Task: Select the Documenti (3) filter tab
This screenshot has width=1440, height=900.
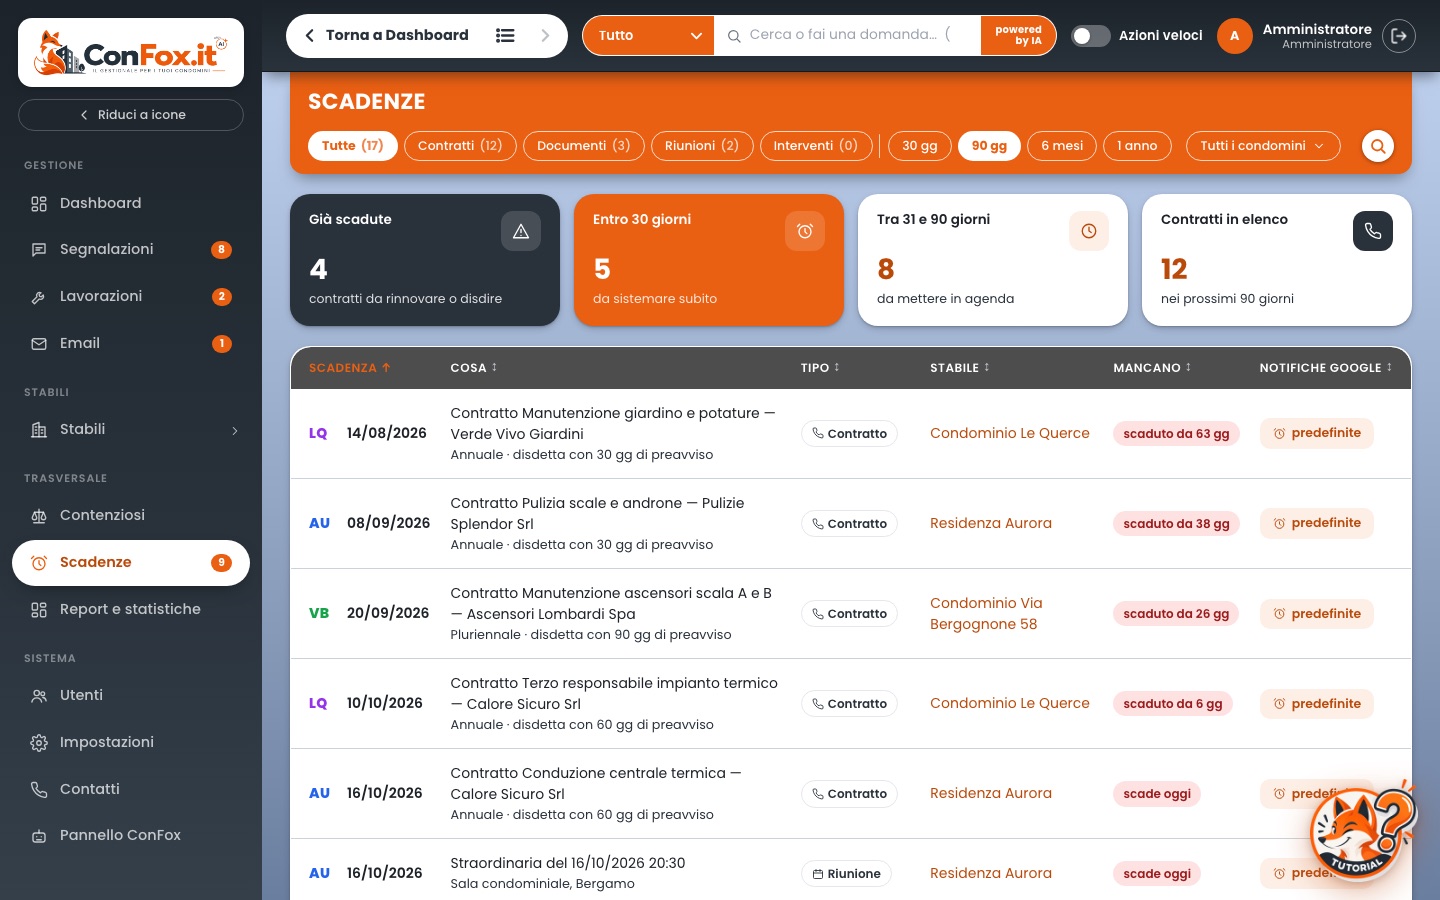Action: (x=584, y=146)
